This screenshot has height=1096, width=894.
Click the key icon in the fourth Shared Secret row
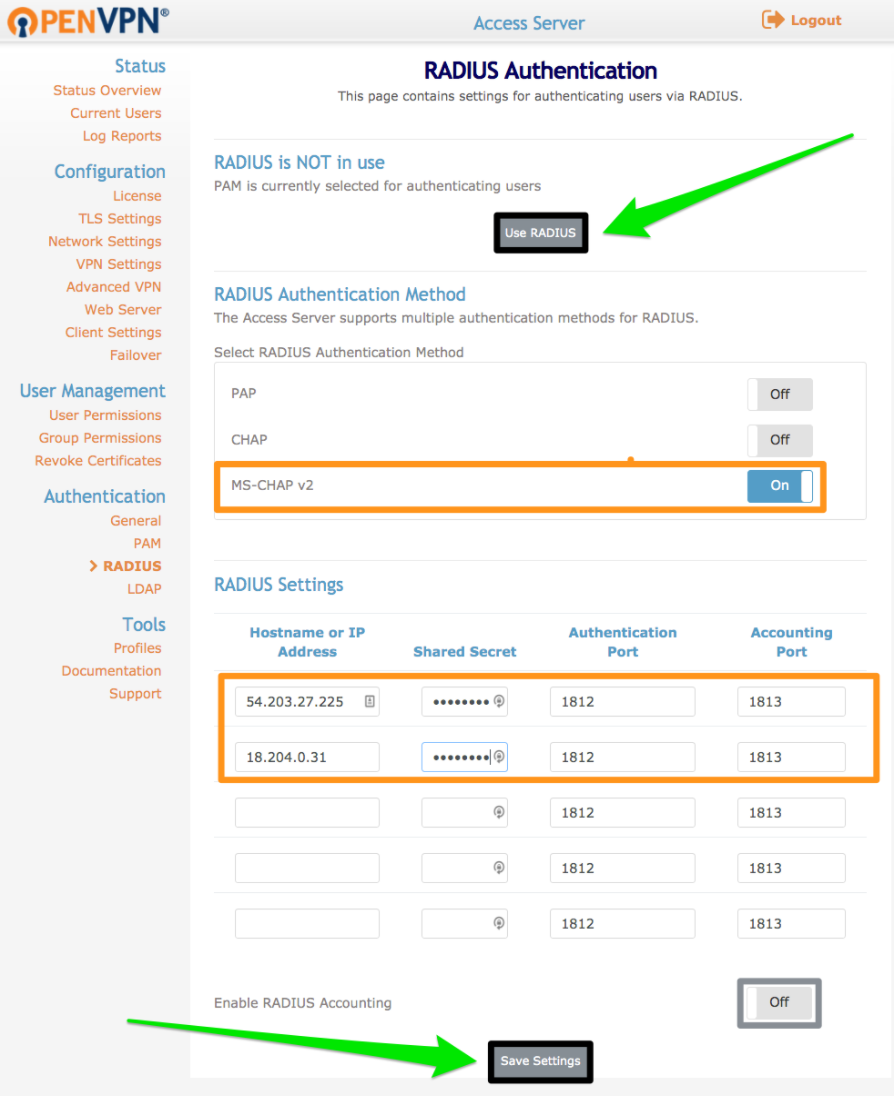click(x=498, y=867)
